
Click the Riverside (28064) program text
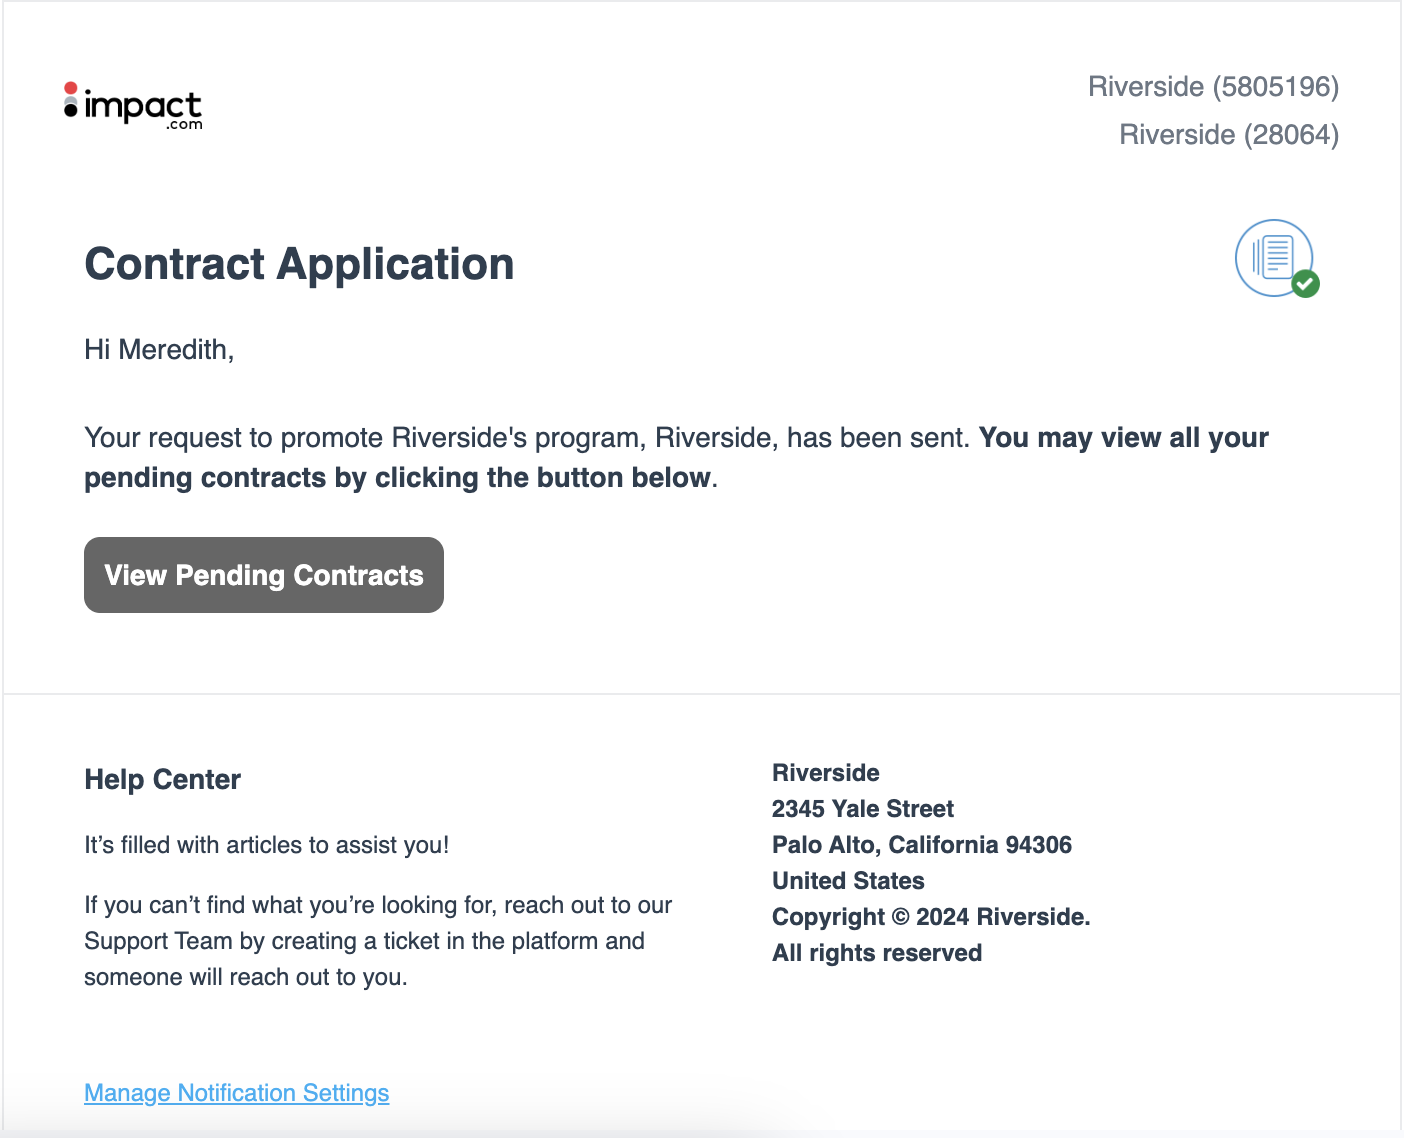coord(1229,135)
